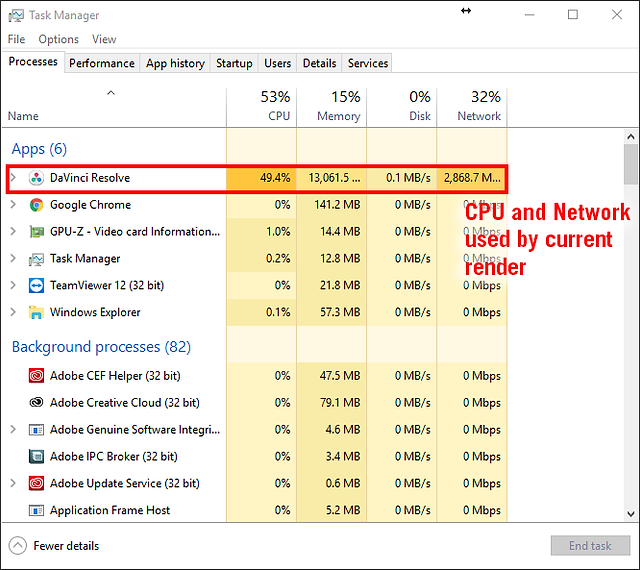Click the Google Chrome icon
The width and height of the screenshot is (640, 570).
click(x=36, y=205)
